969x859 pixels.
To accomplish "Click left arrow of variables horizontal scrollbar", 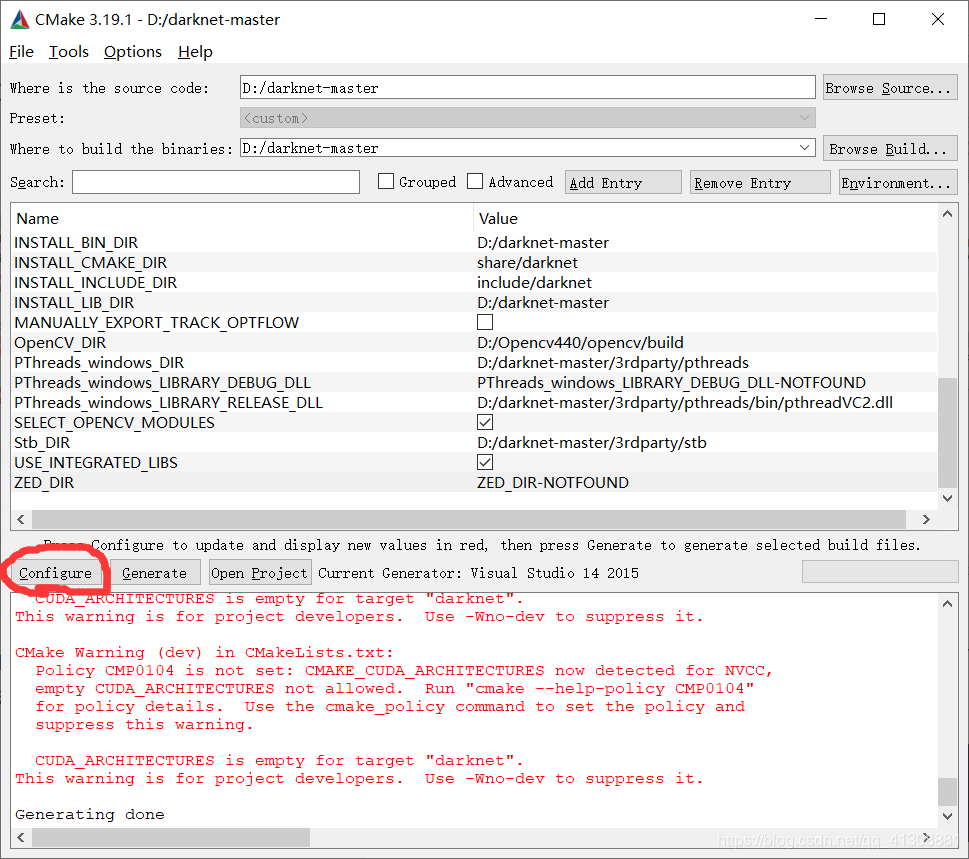I will (21, 519).
